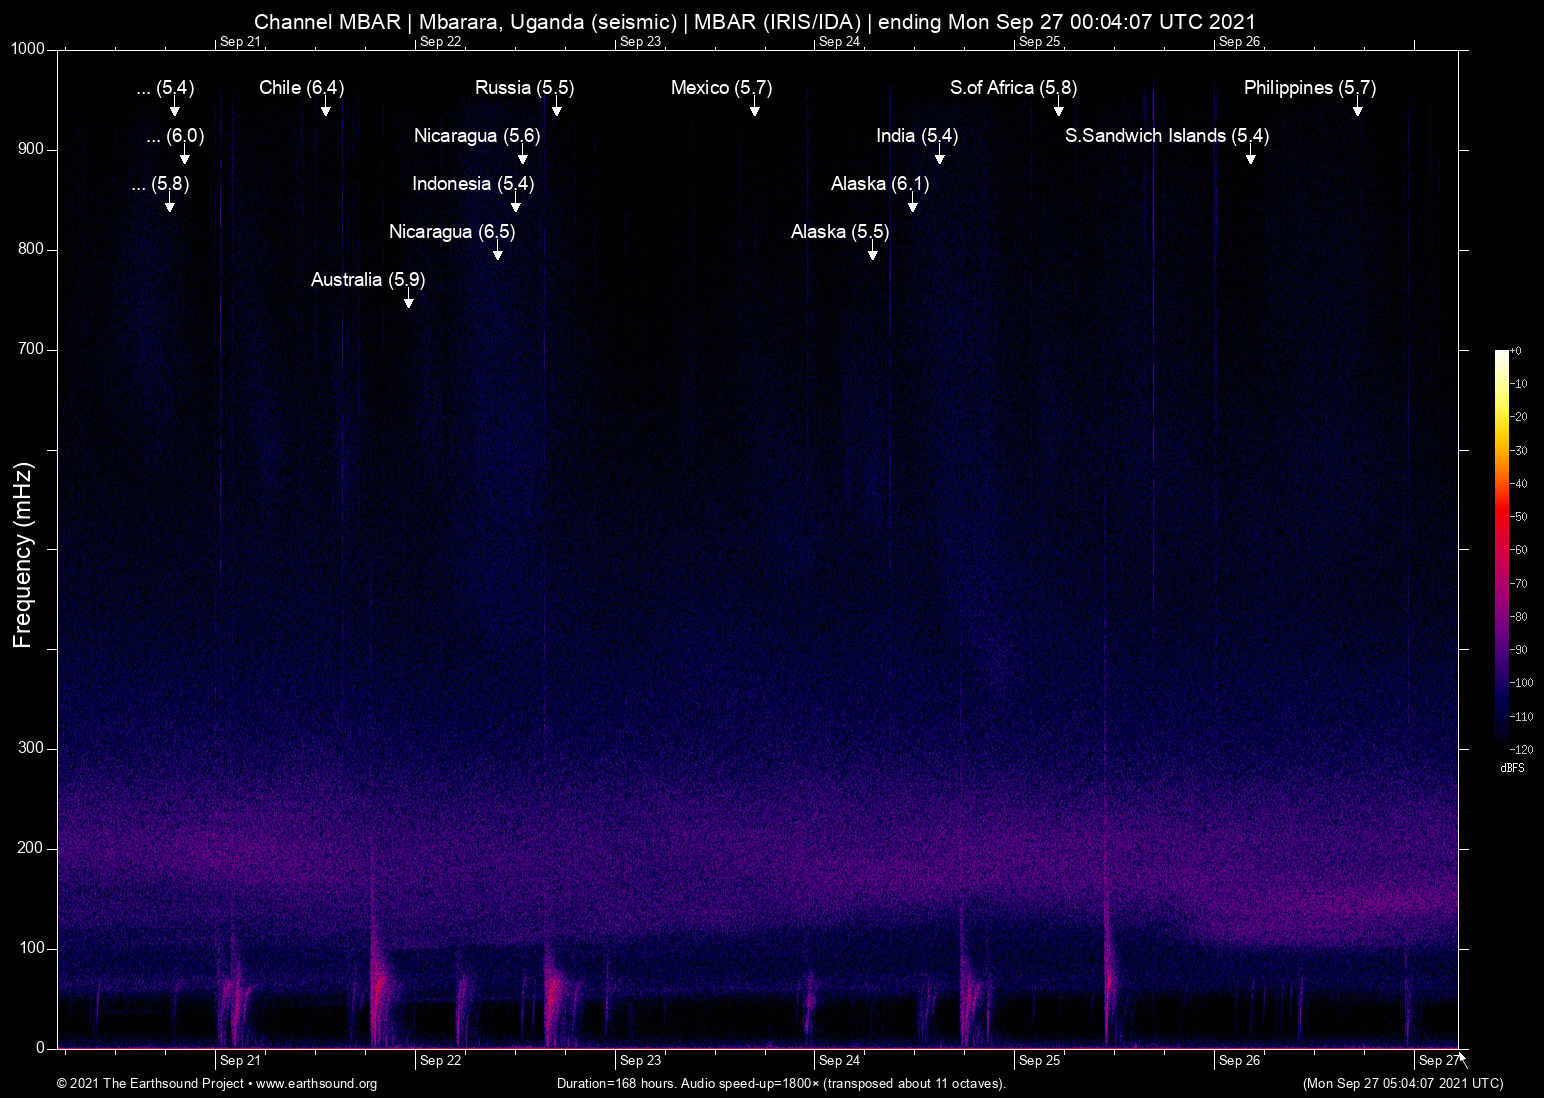Click the arrow marker under Chile (6.4)

point(325,109)
